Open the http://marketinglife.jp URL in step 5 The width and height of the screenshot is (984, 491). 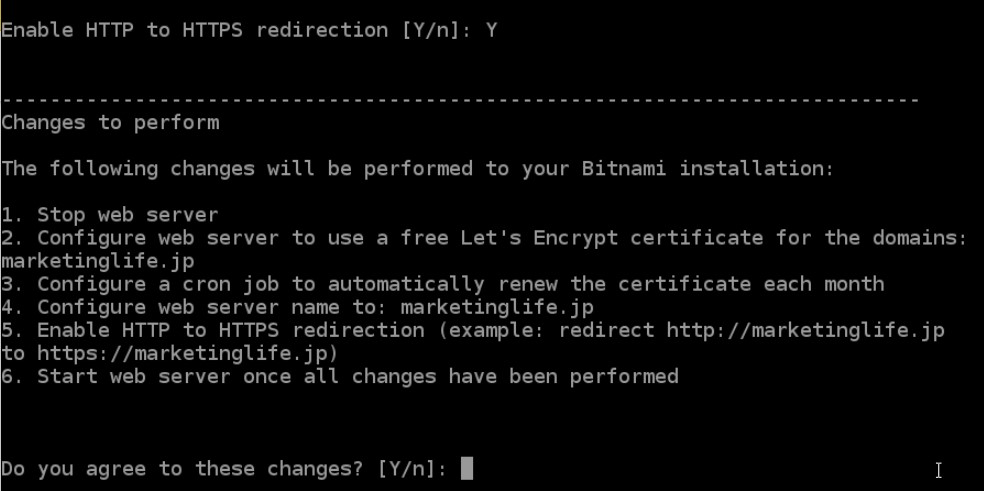805,330
